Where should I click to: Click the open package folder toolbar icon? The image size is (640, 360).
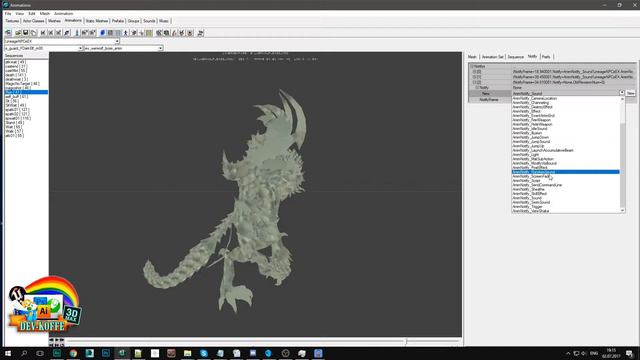click(18, 33)
